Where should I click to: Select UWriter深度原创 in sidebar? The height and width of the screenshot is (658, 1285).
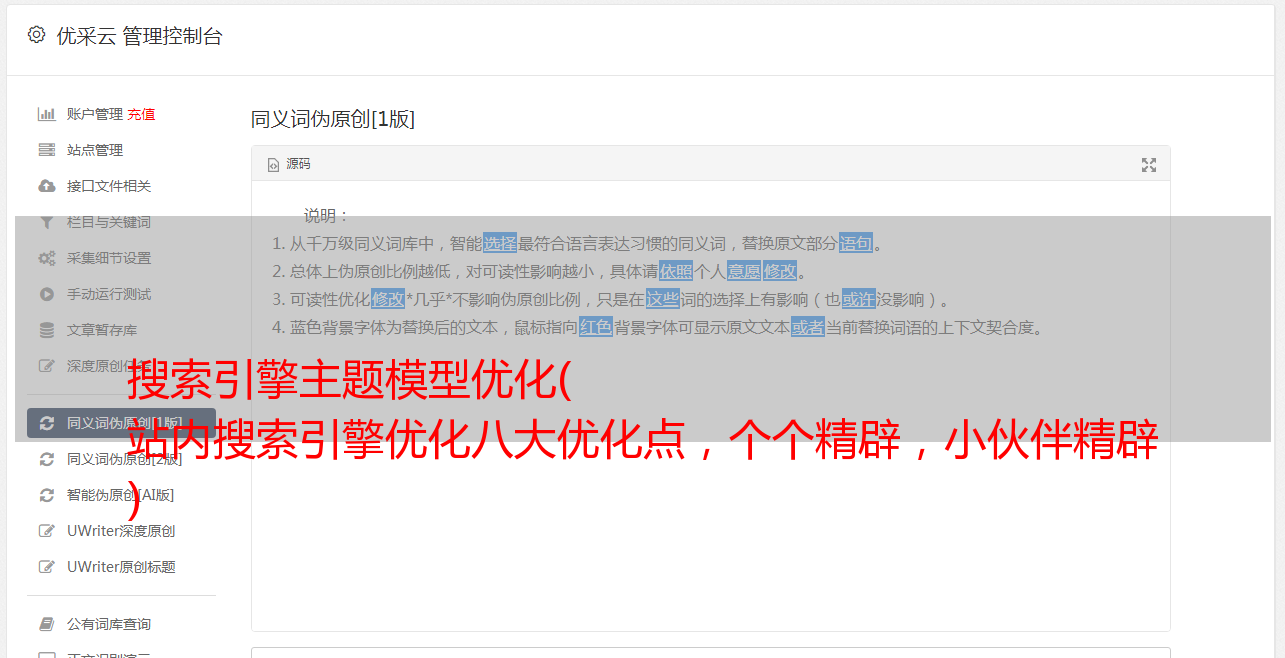(121, 531)
